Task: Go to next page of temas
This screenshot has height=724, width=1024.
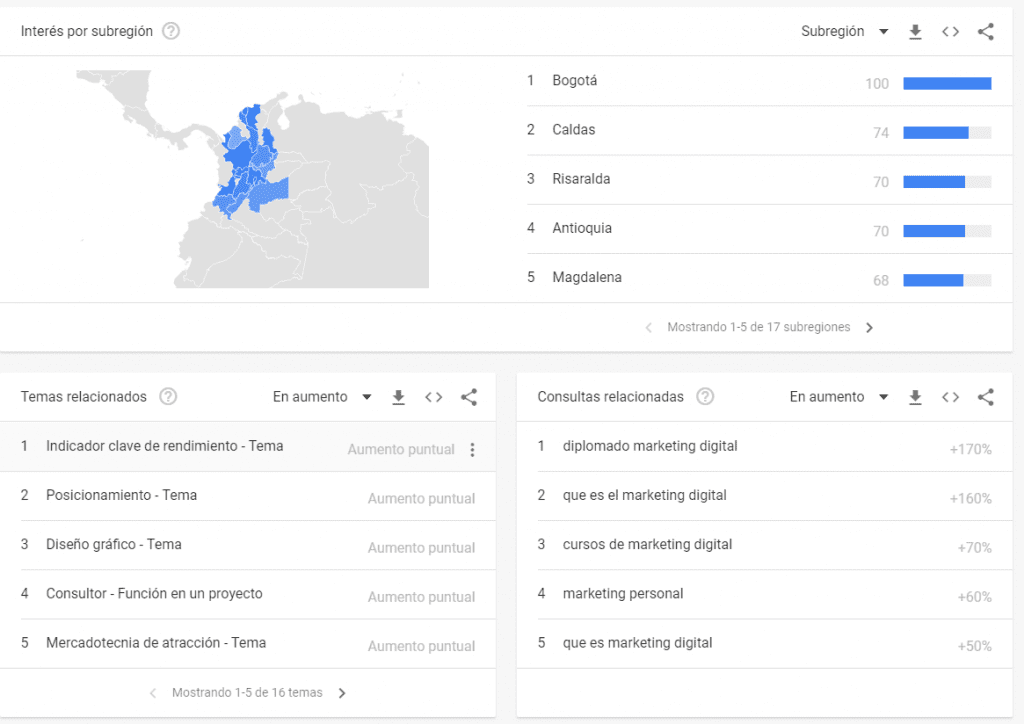Action: (x=342, y=693)
